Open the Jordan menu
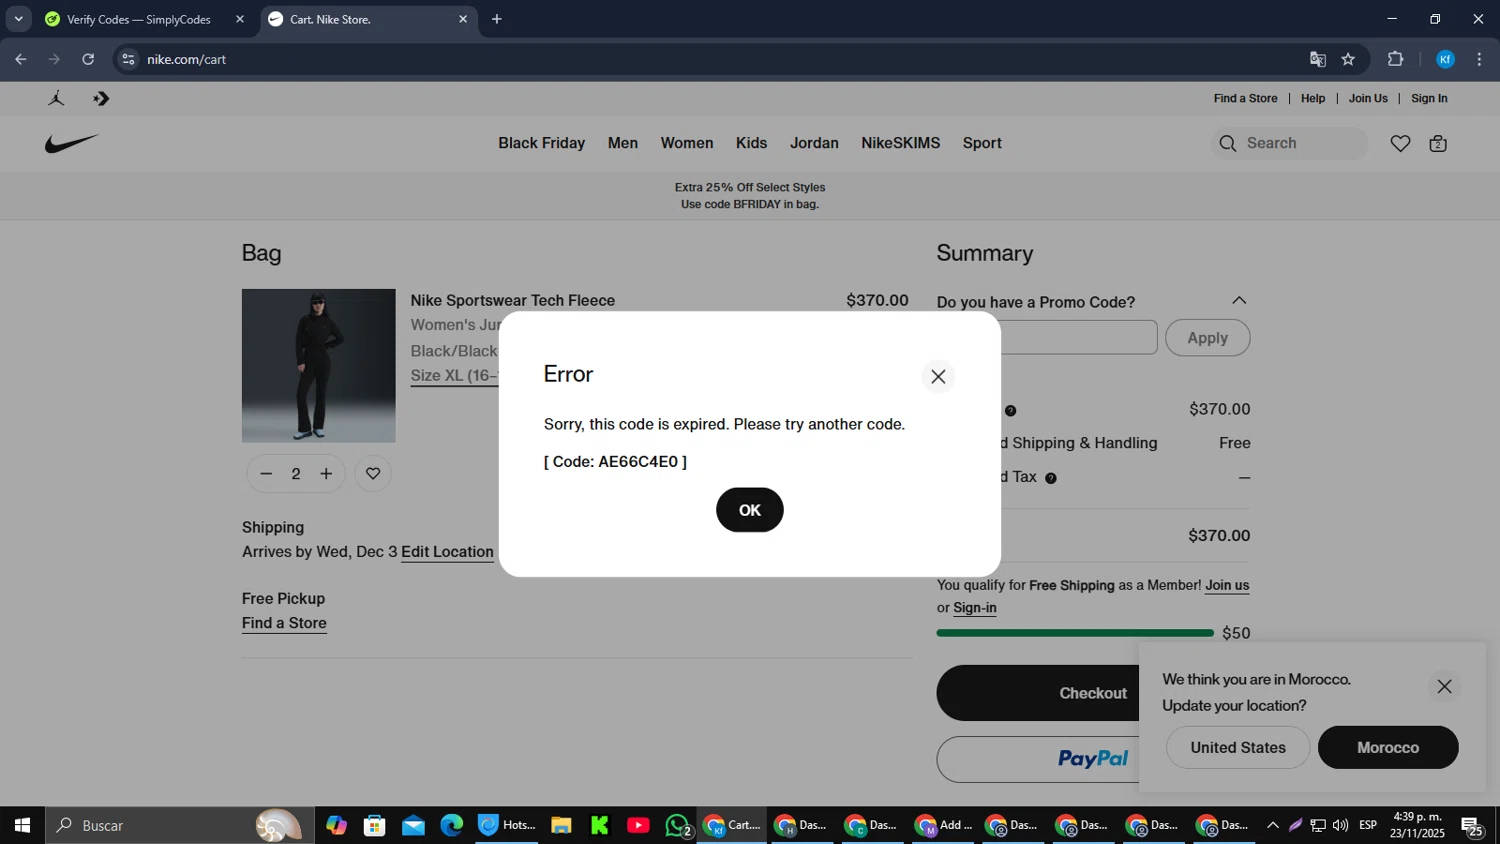The width and height of the screenshot is (1500, 844). click(814, 143)
